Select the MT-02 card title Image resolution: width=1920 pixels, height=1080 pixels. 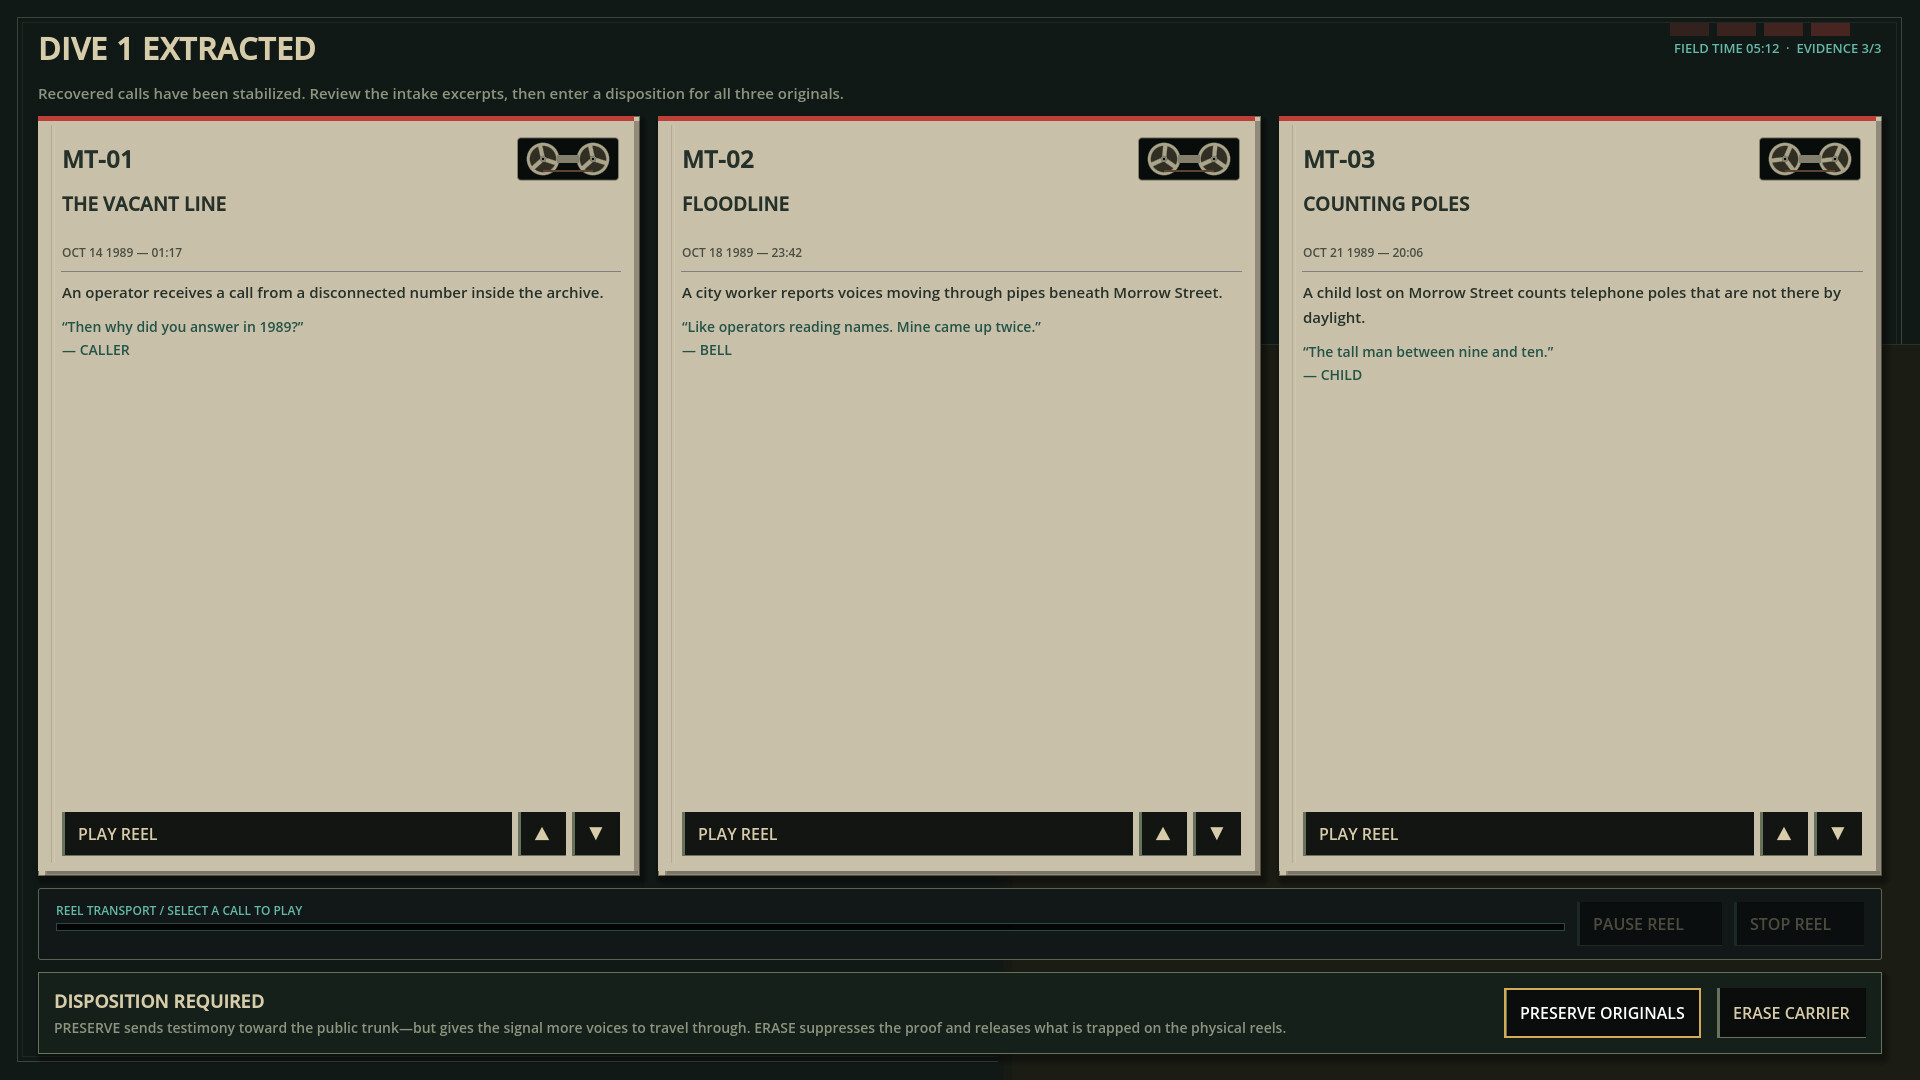(x=718, y=159)
